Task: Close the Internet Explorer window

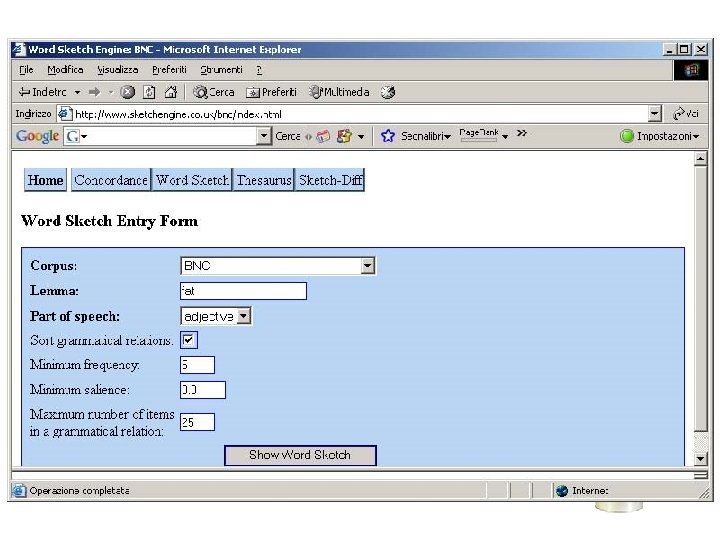Action: 701,49
